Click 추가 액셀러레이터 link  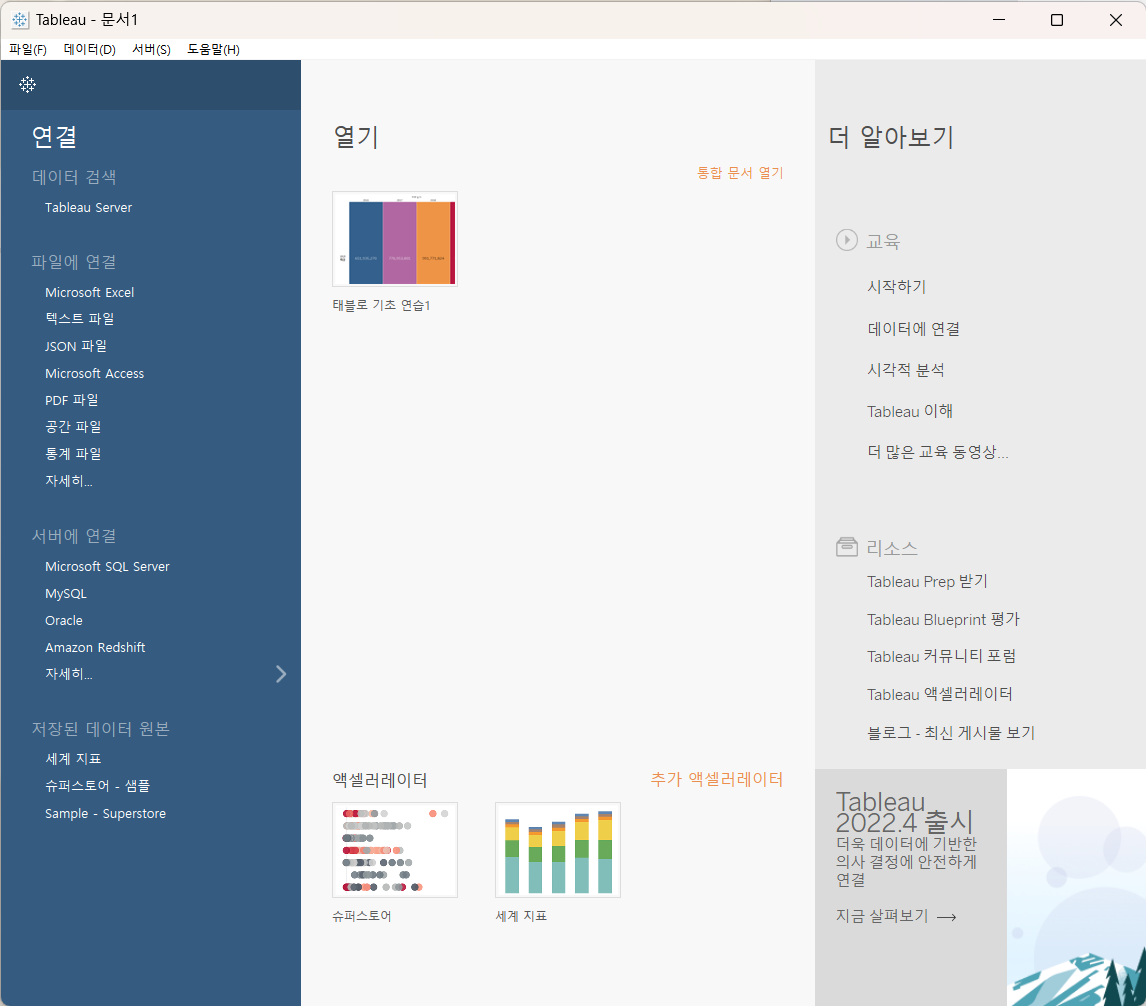[x=716, y=779]
